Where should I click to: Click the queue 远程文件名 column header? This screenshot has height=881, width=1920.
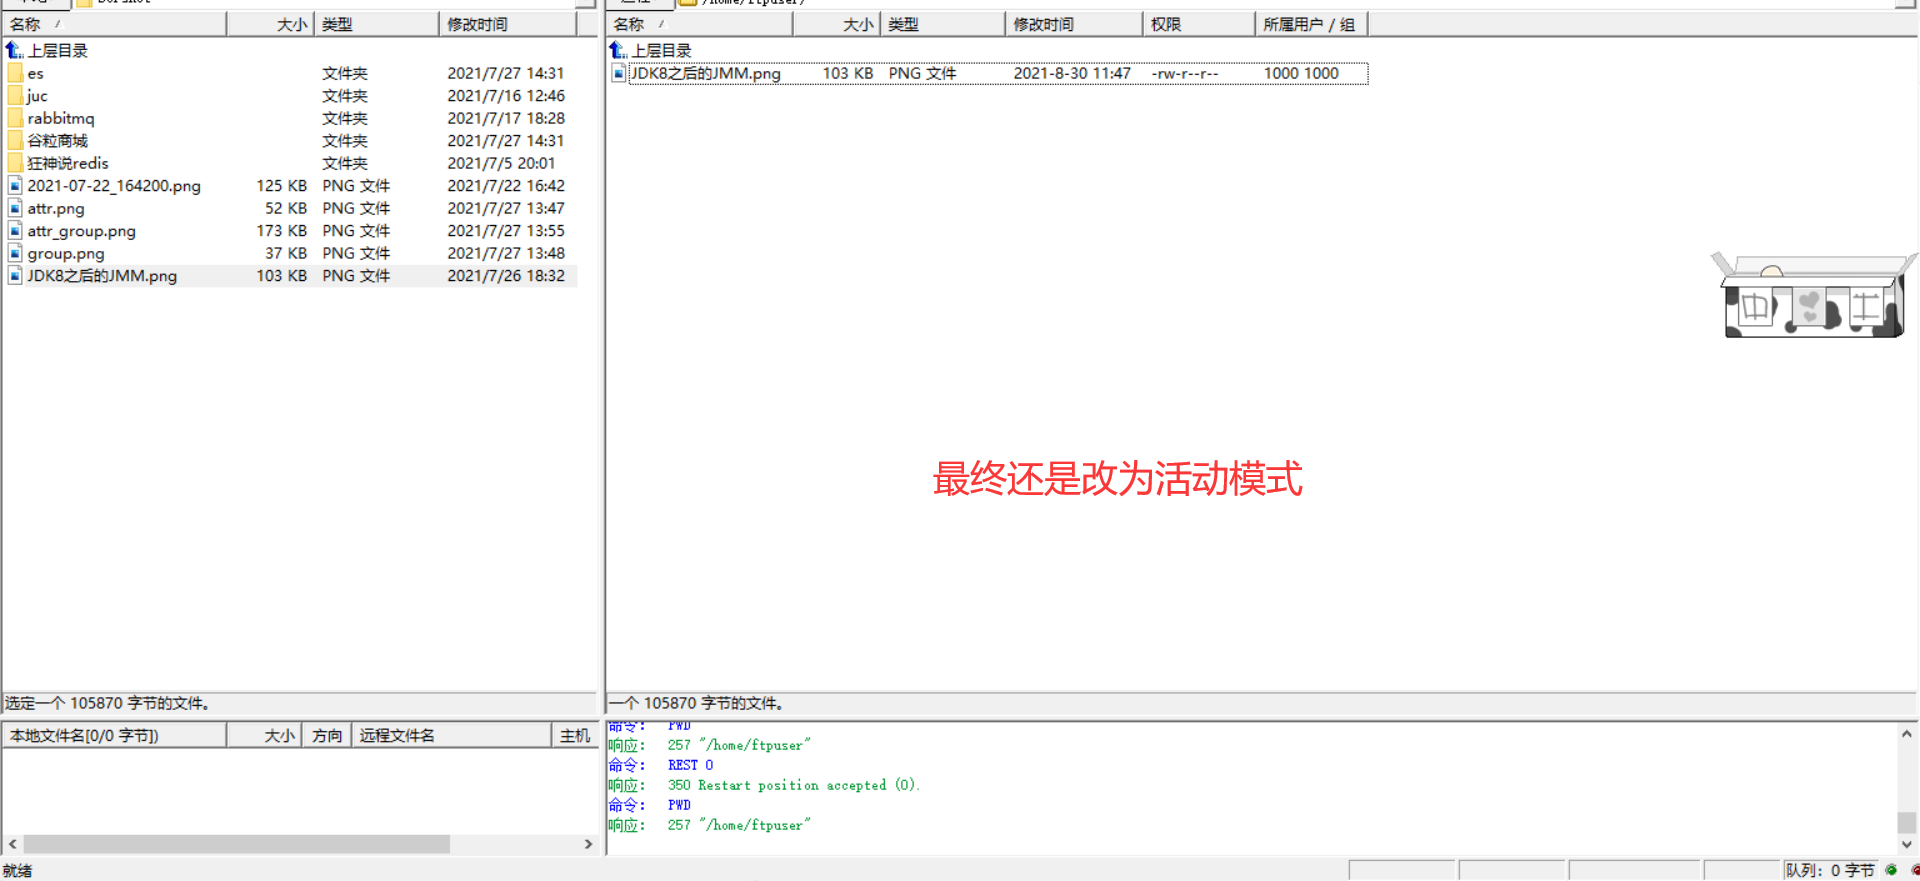tap(452, 736)
